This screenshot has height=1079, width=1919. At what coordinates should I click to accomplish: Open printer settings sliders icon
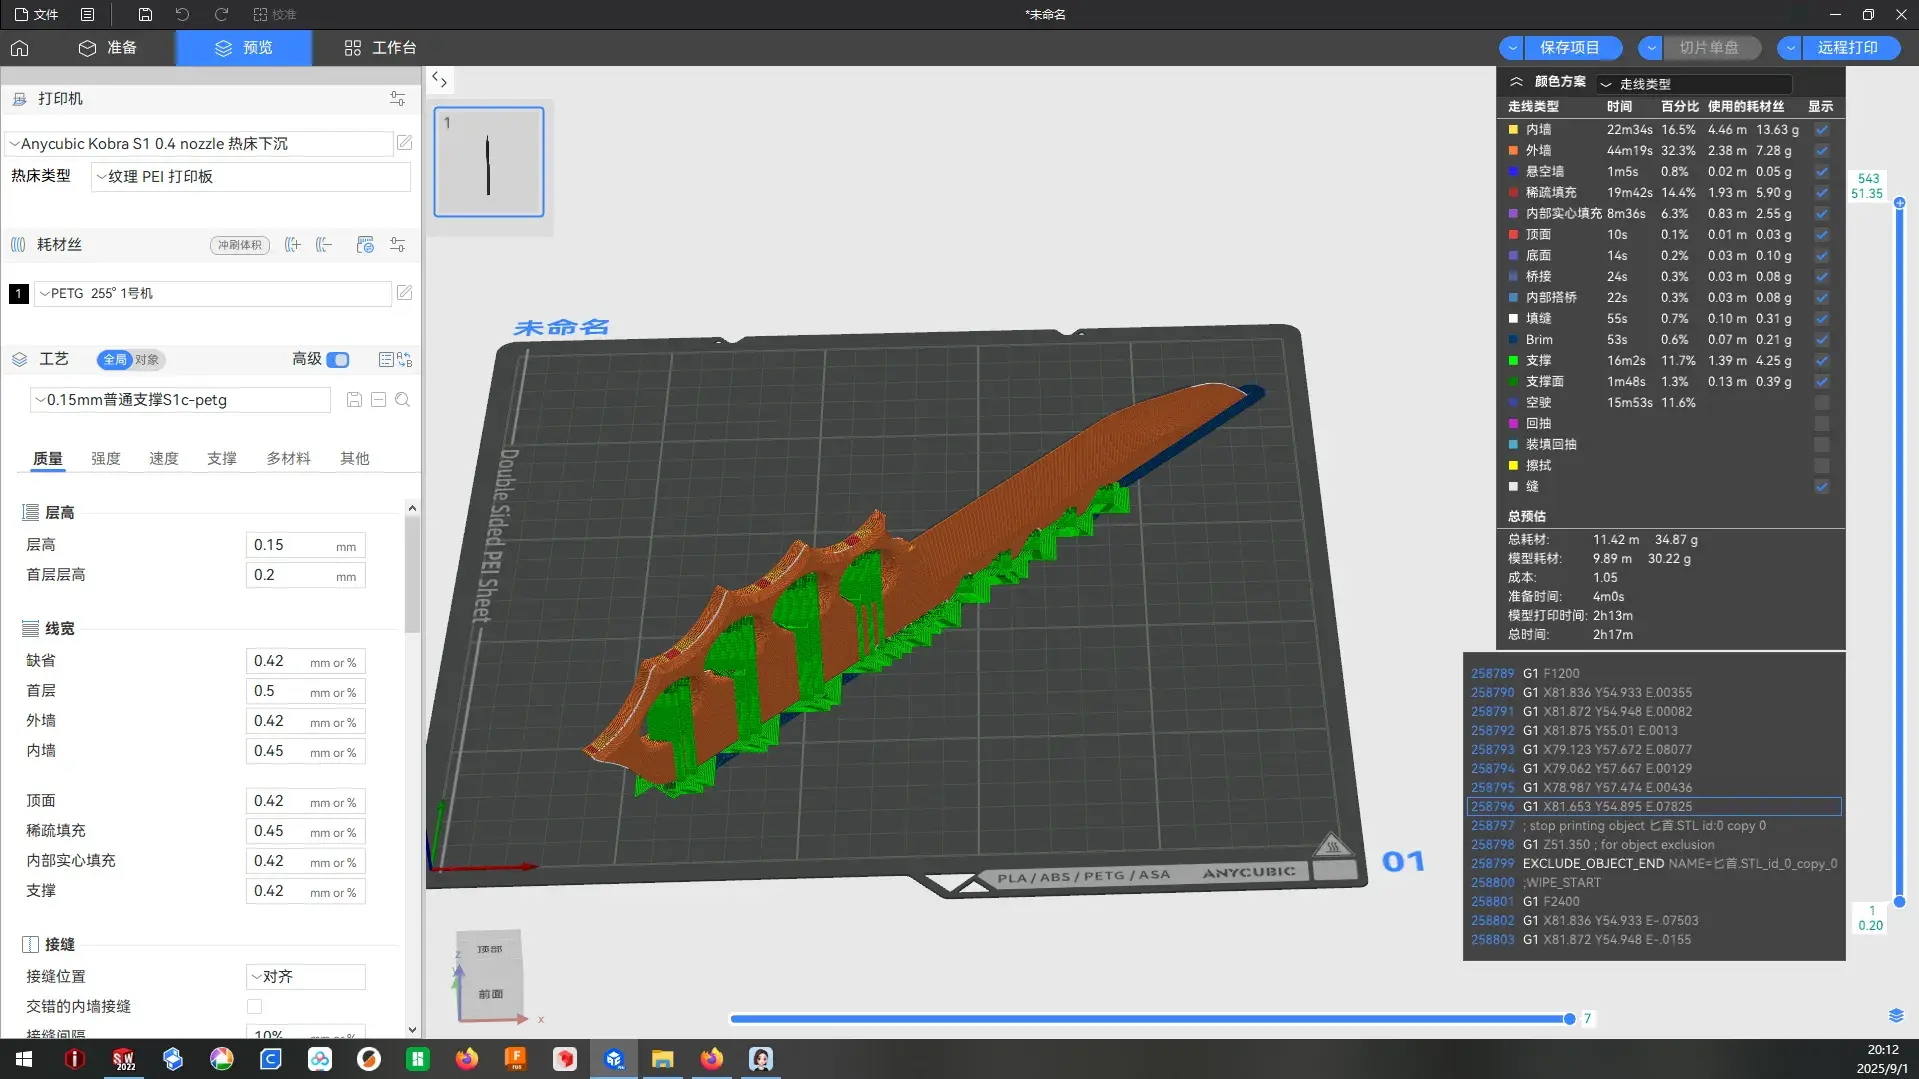(397, 99)
